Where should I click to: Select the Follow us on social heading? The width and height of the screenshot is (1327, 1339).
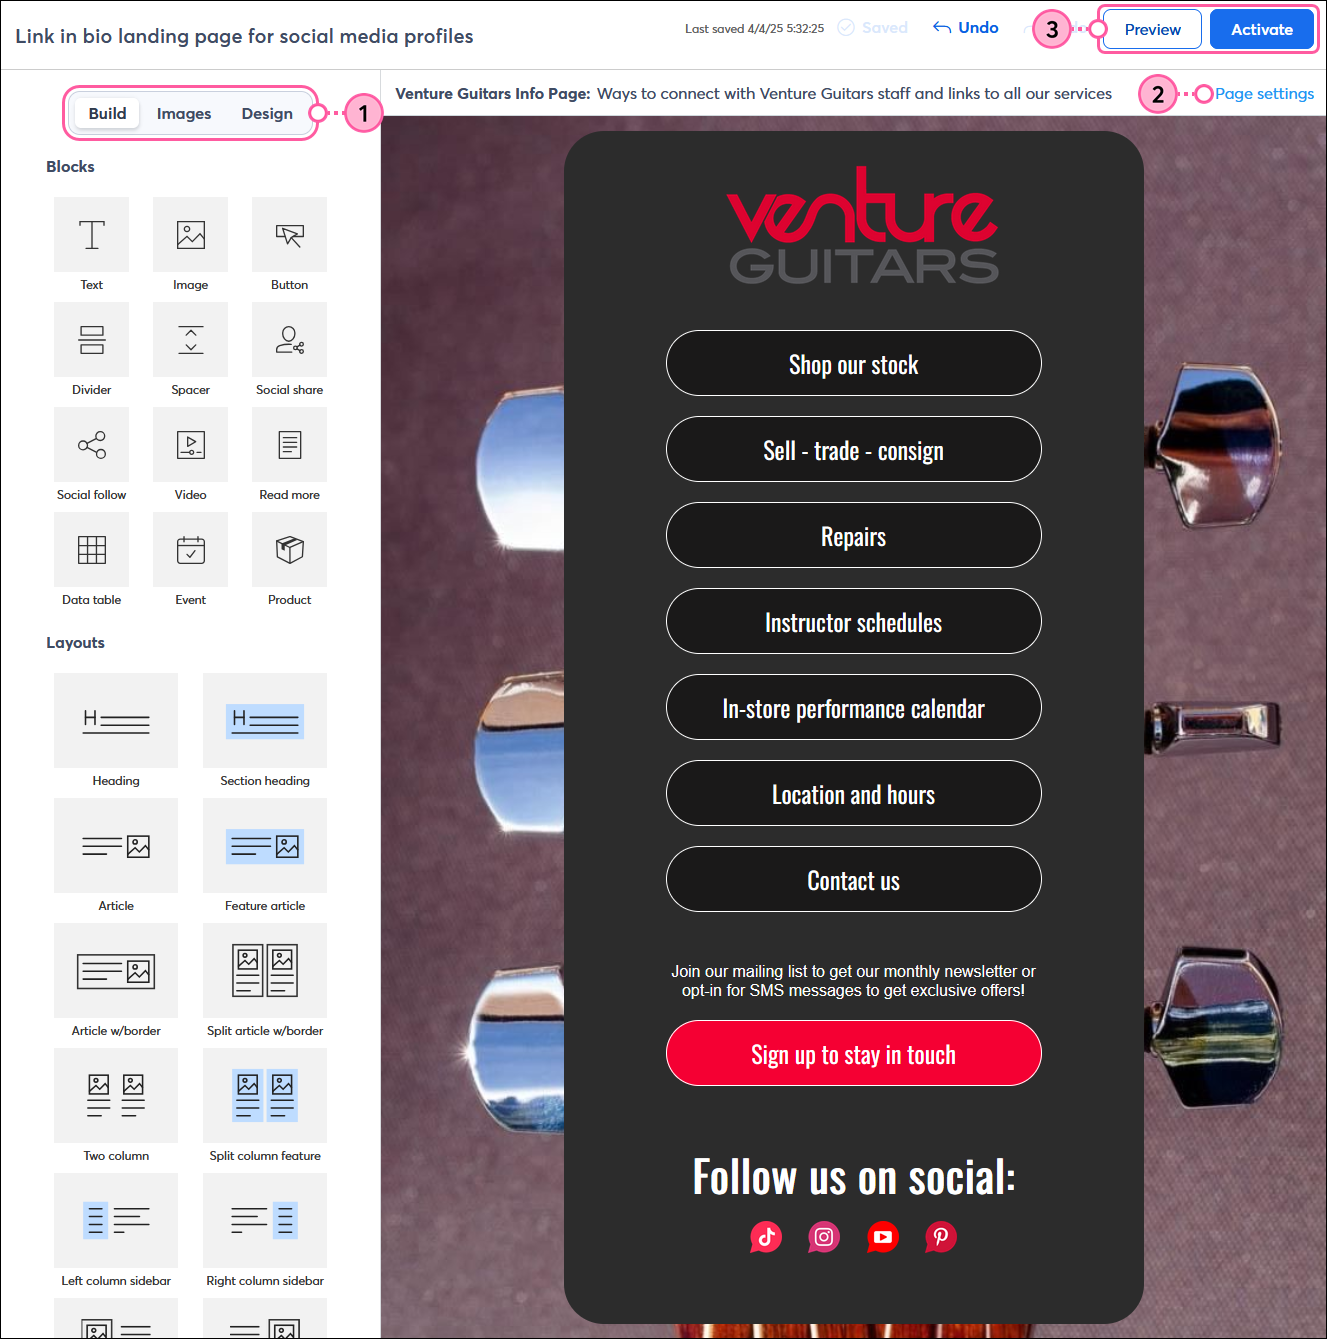(x=854, y=1176)
